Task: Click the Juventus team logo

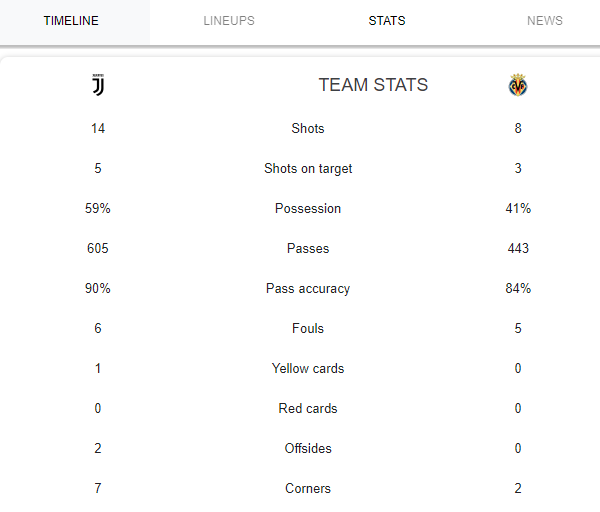Action: tap(98, 85)
